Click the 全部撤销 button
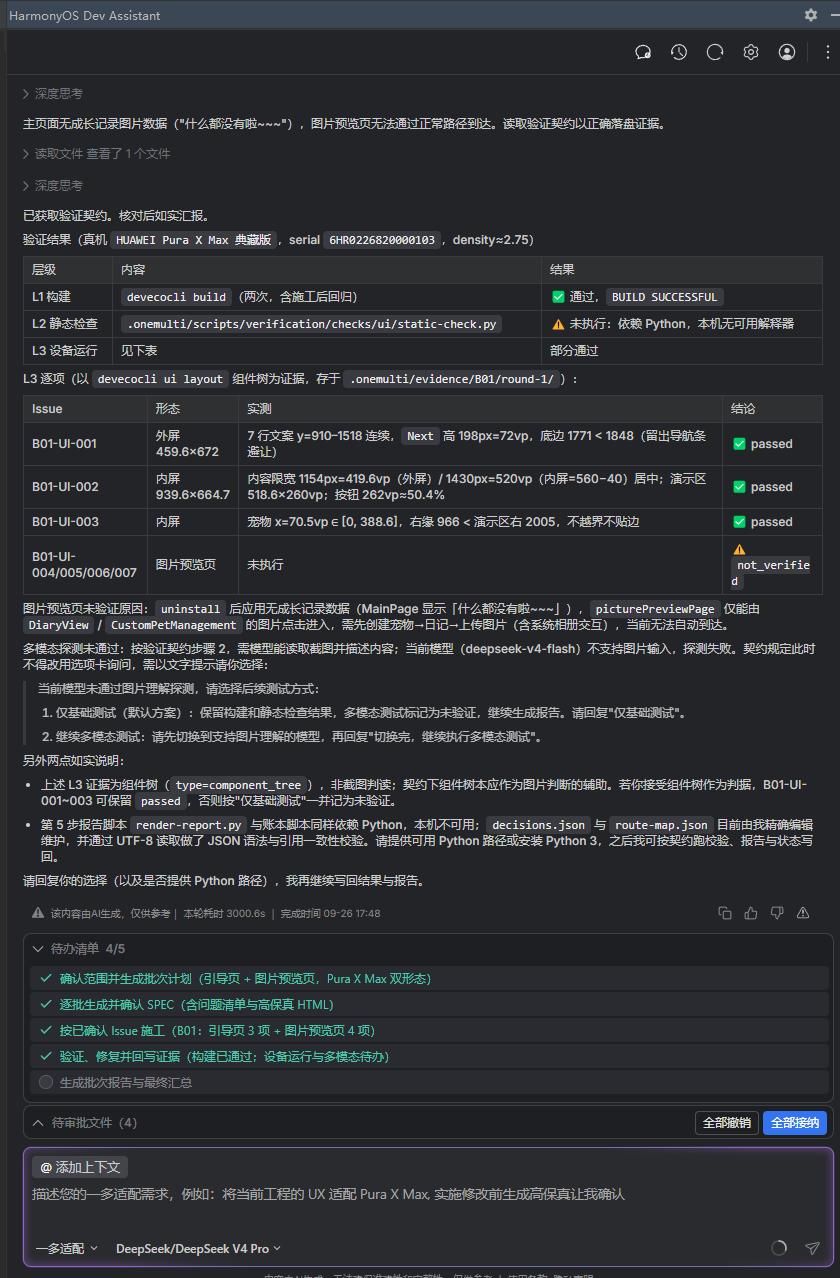The height and width of the screenshot is (1278, 840). click(x=727, y=1123)
